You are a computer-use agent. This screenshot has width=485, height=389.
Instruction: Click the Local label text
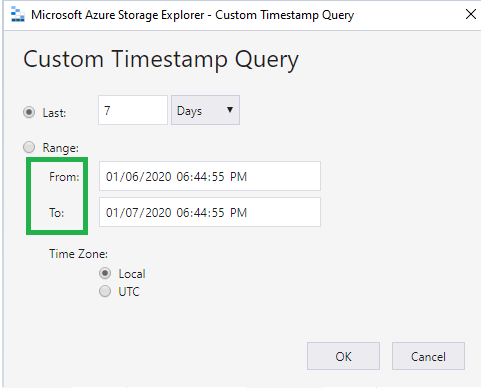coord(132,274)
